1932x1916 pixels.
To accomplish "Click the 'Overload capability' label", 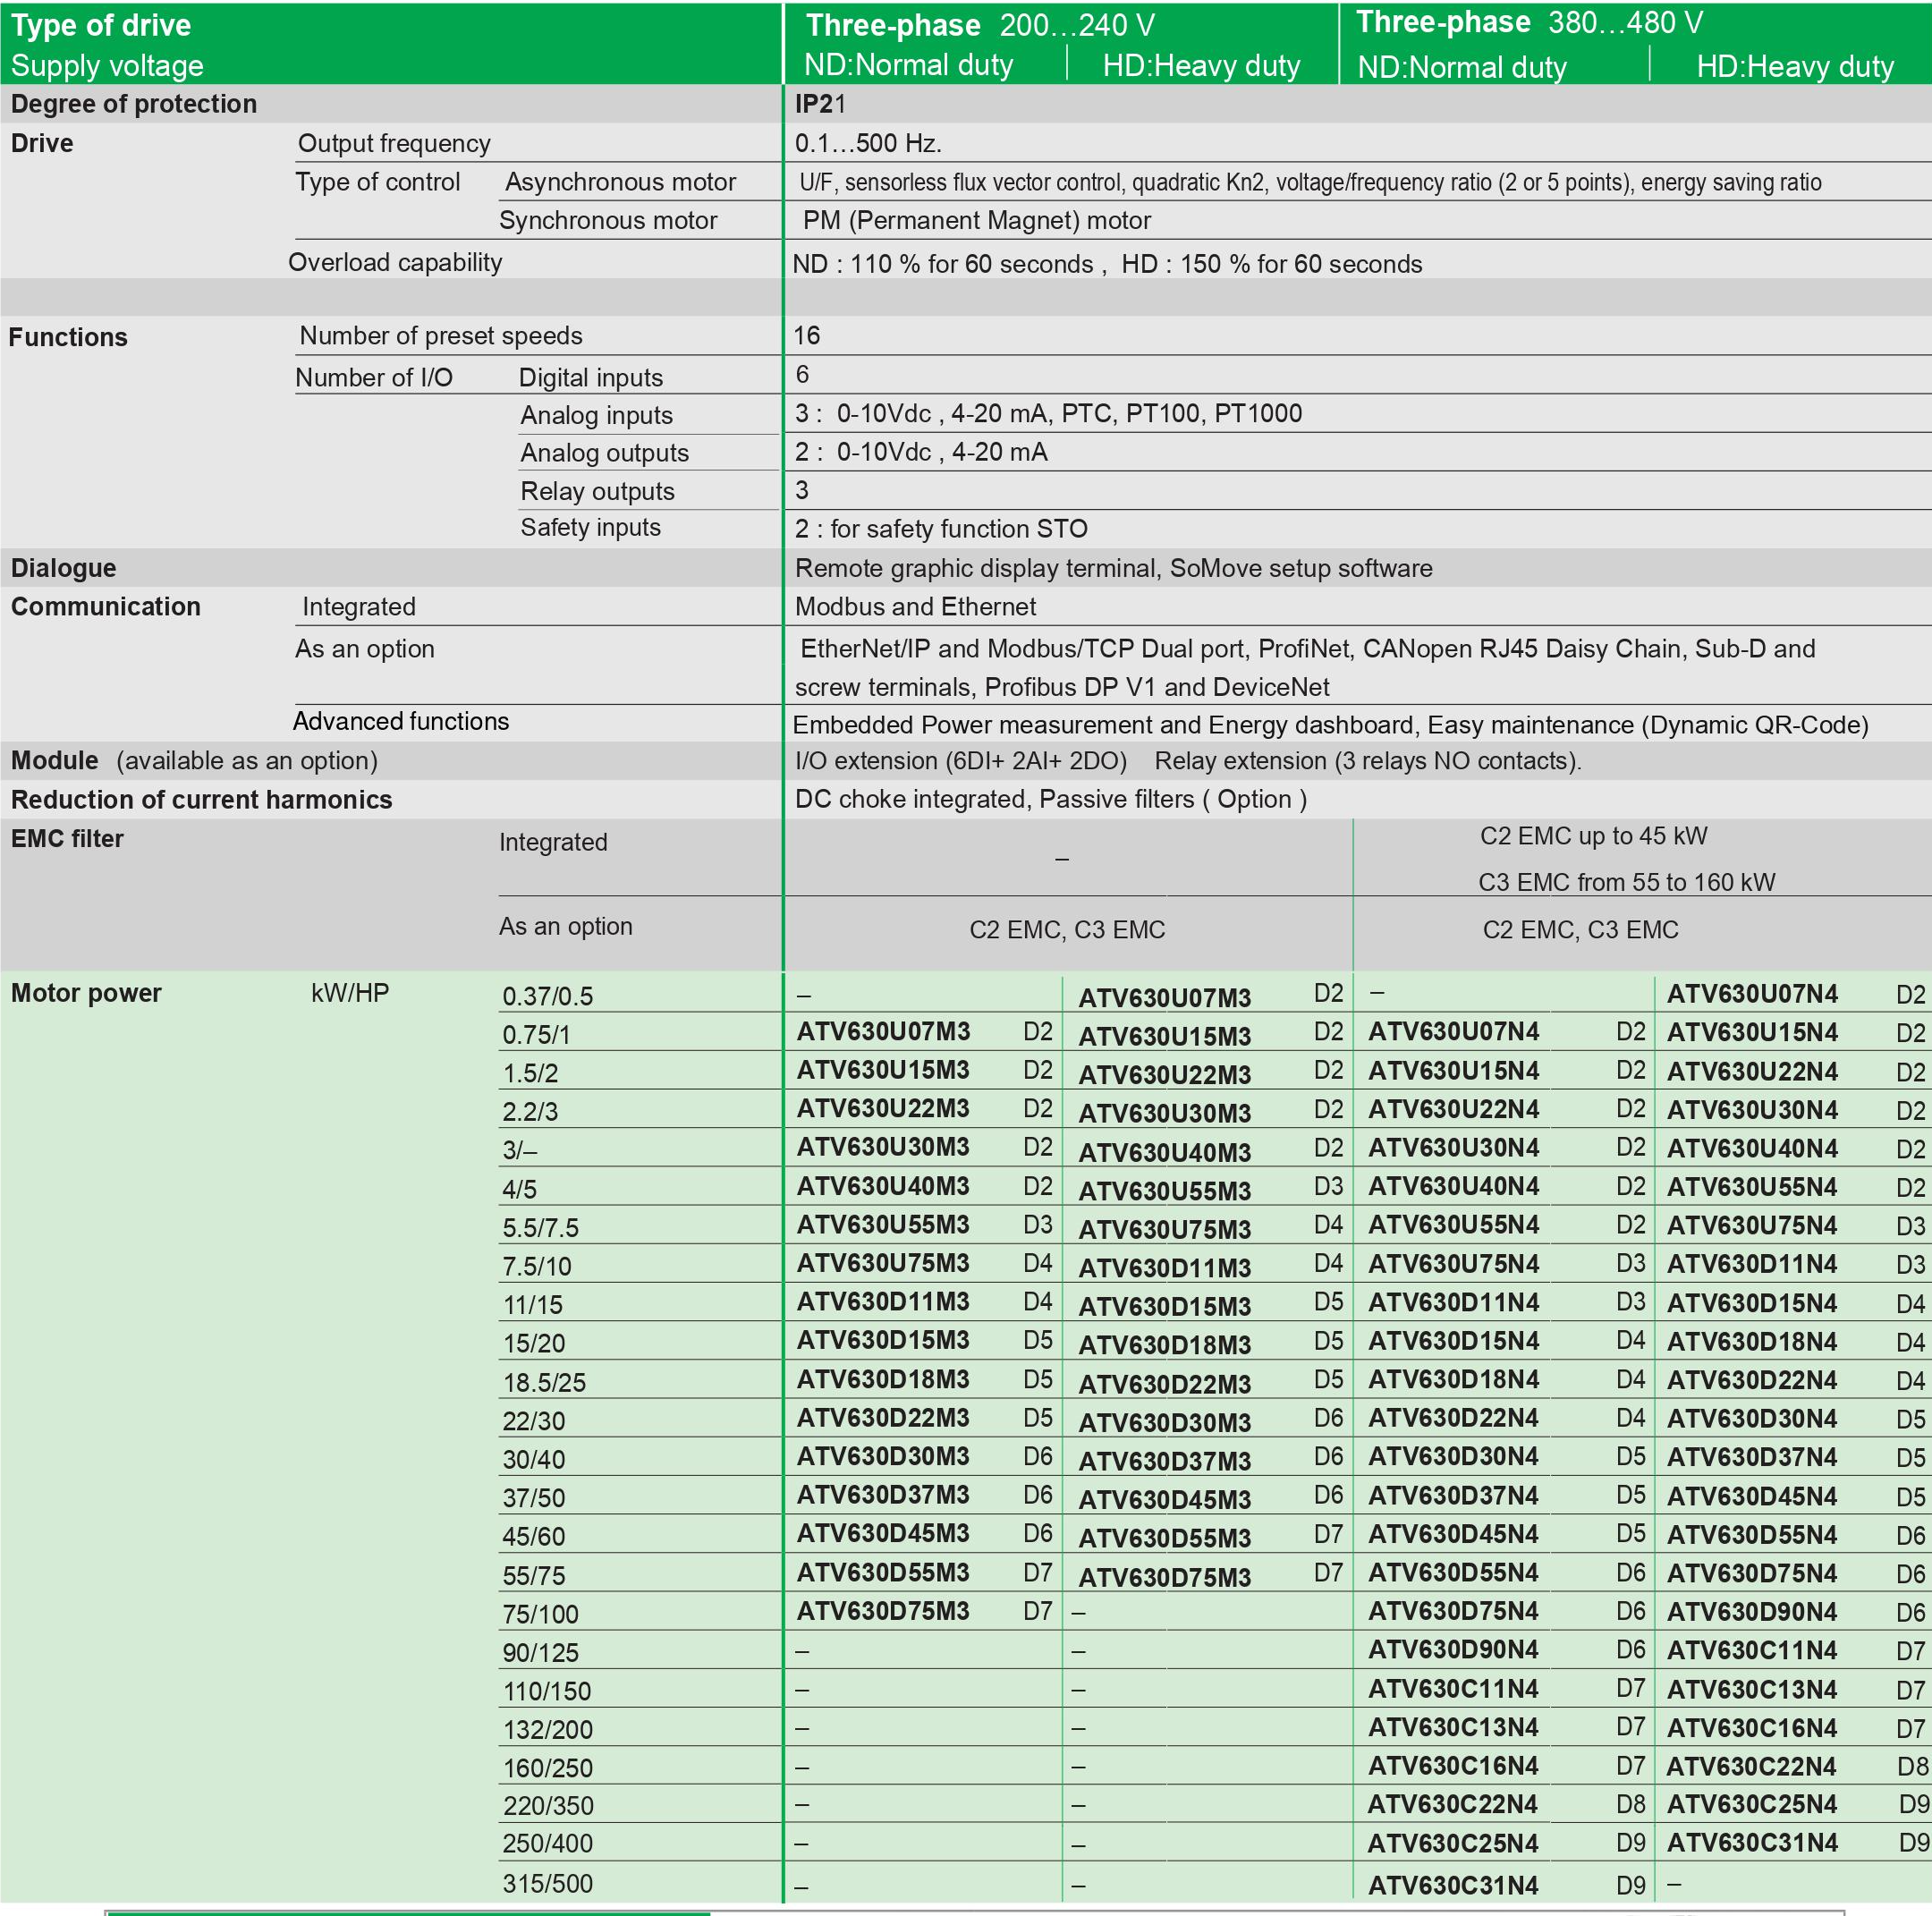I will (395, 262).
